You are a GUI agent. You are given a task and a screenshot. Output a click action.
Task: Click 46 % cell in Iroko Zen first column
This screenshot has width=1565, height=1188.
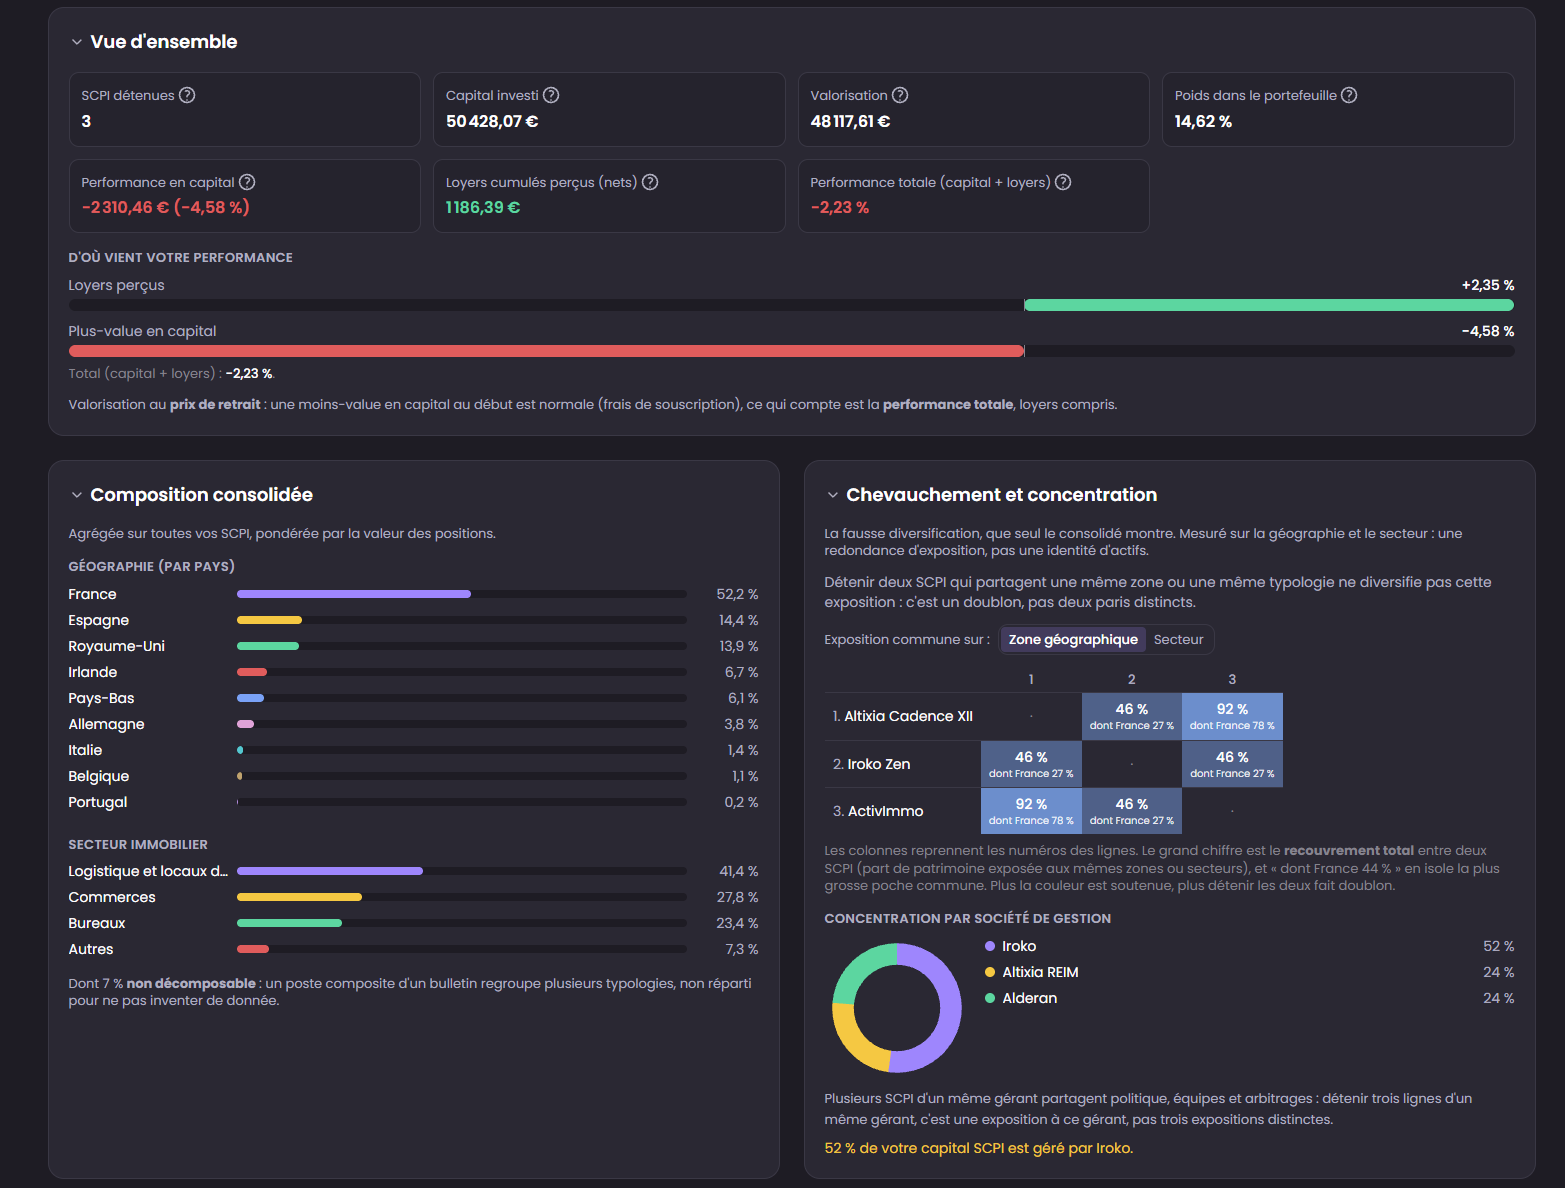click(x=1031, y=764)
